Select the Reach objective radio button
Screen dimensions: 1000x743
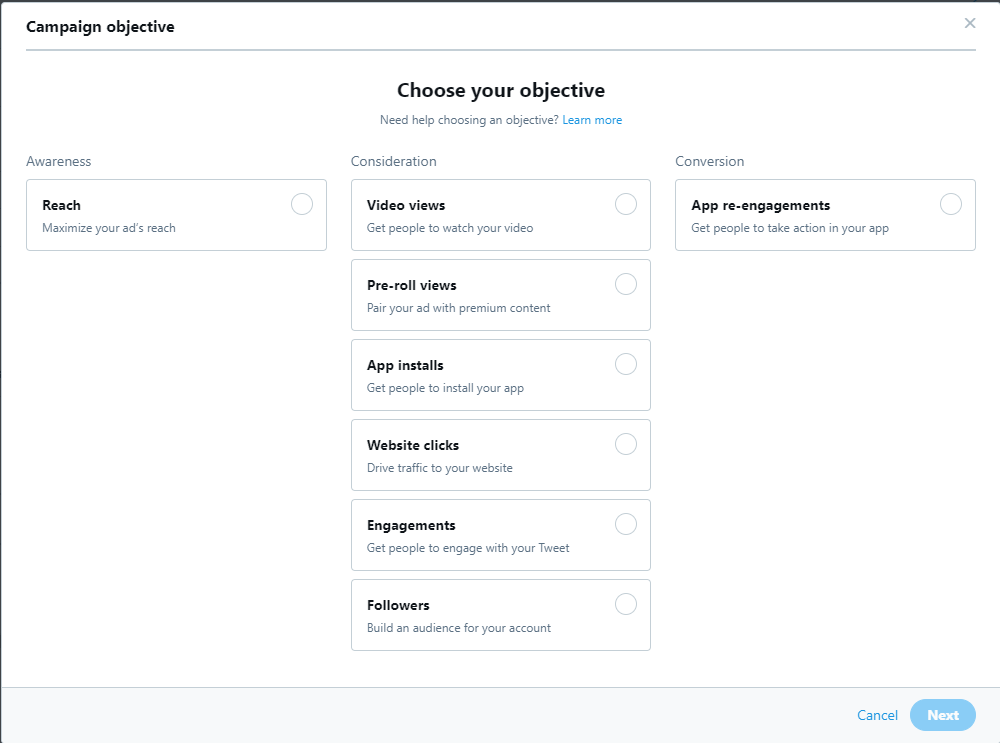click(302, 204)
